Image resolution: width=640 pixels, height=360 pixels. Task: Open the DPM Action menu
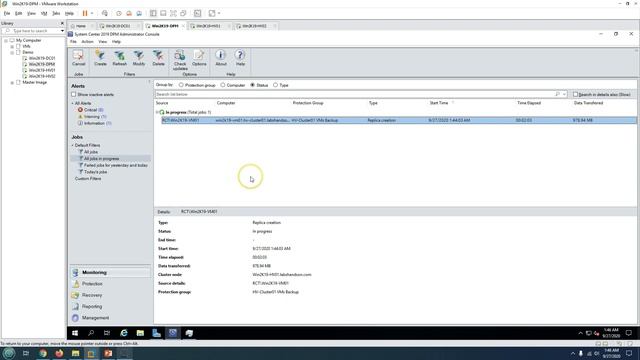87,42
